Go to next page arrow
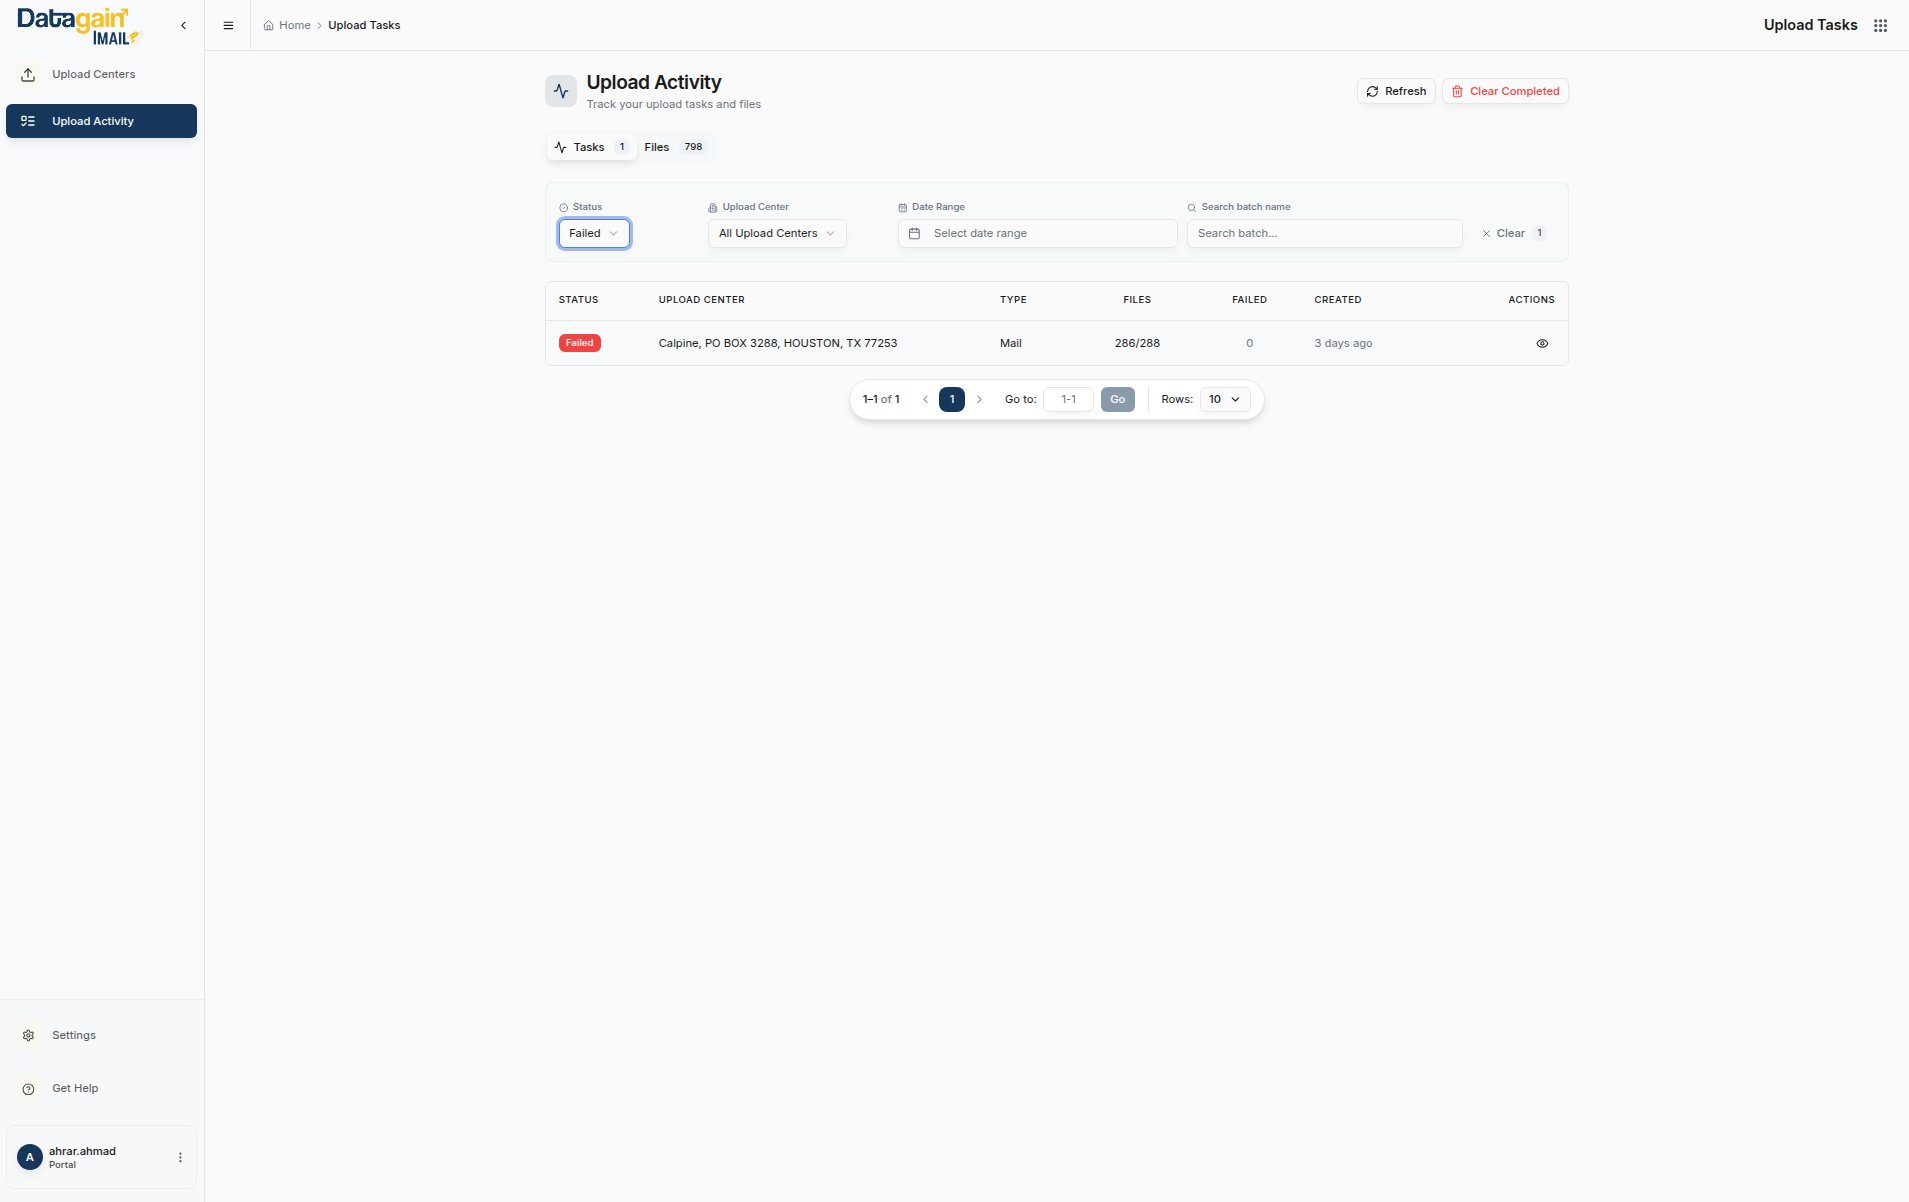Screen dimensions: 1909x1202 point(979,399)
